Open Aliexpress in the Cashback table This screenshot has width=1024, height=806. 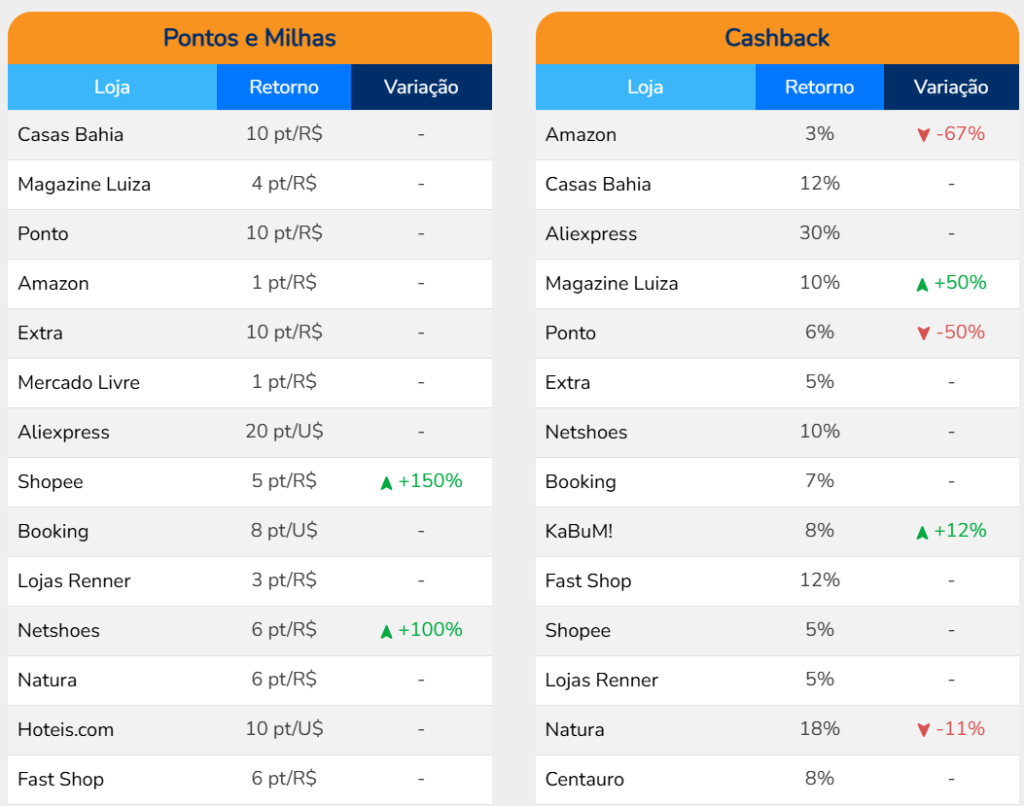[591, 234]
